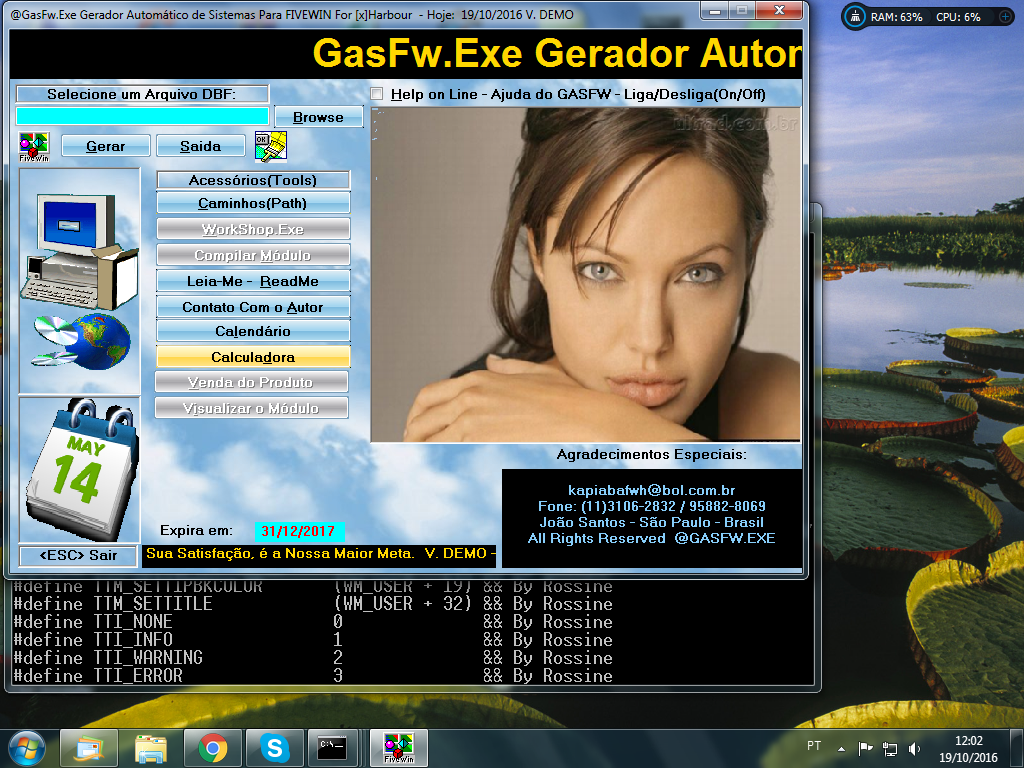This screenshot has height=768, width=1024.
Task: Toggle Help on Line checkbox
Action: pyautogui.click(x=377, y=94)
